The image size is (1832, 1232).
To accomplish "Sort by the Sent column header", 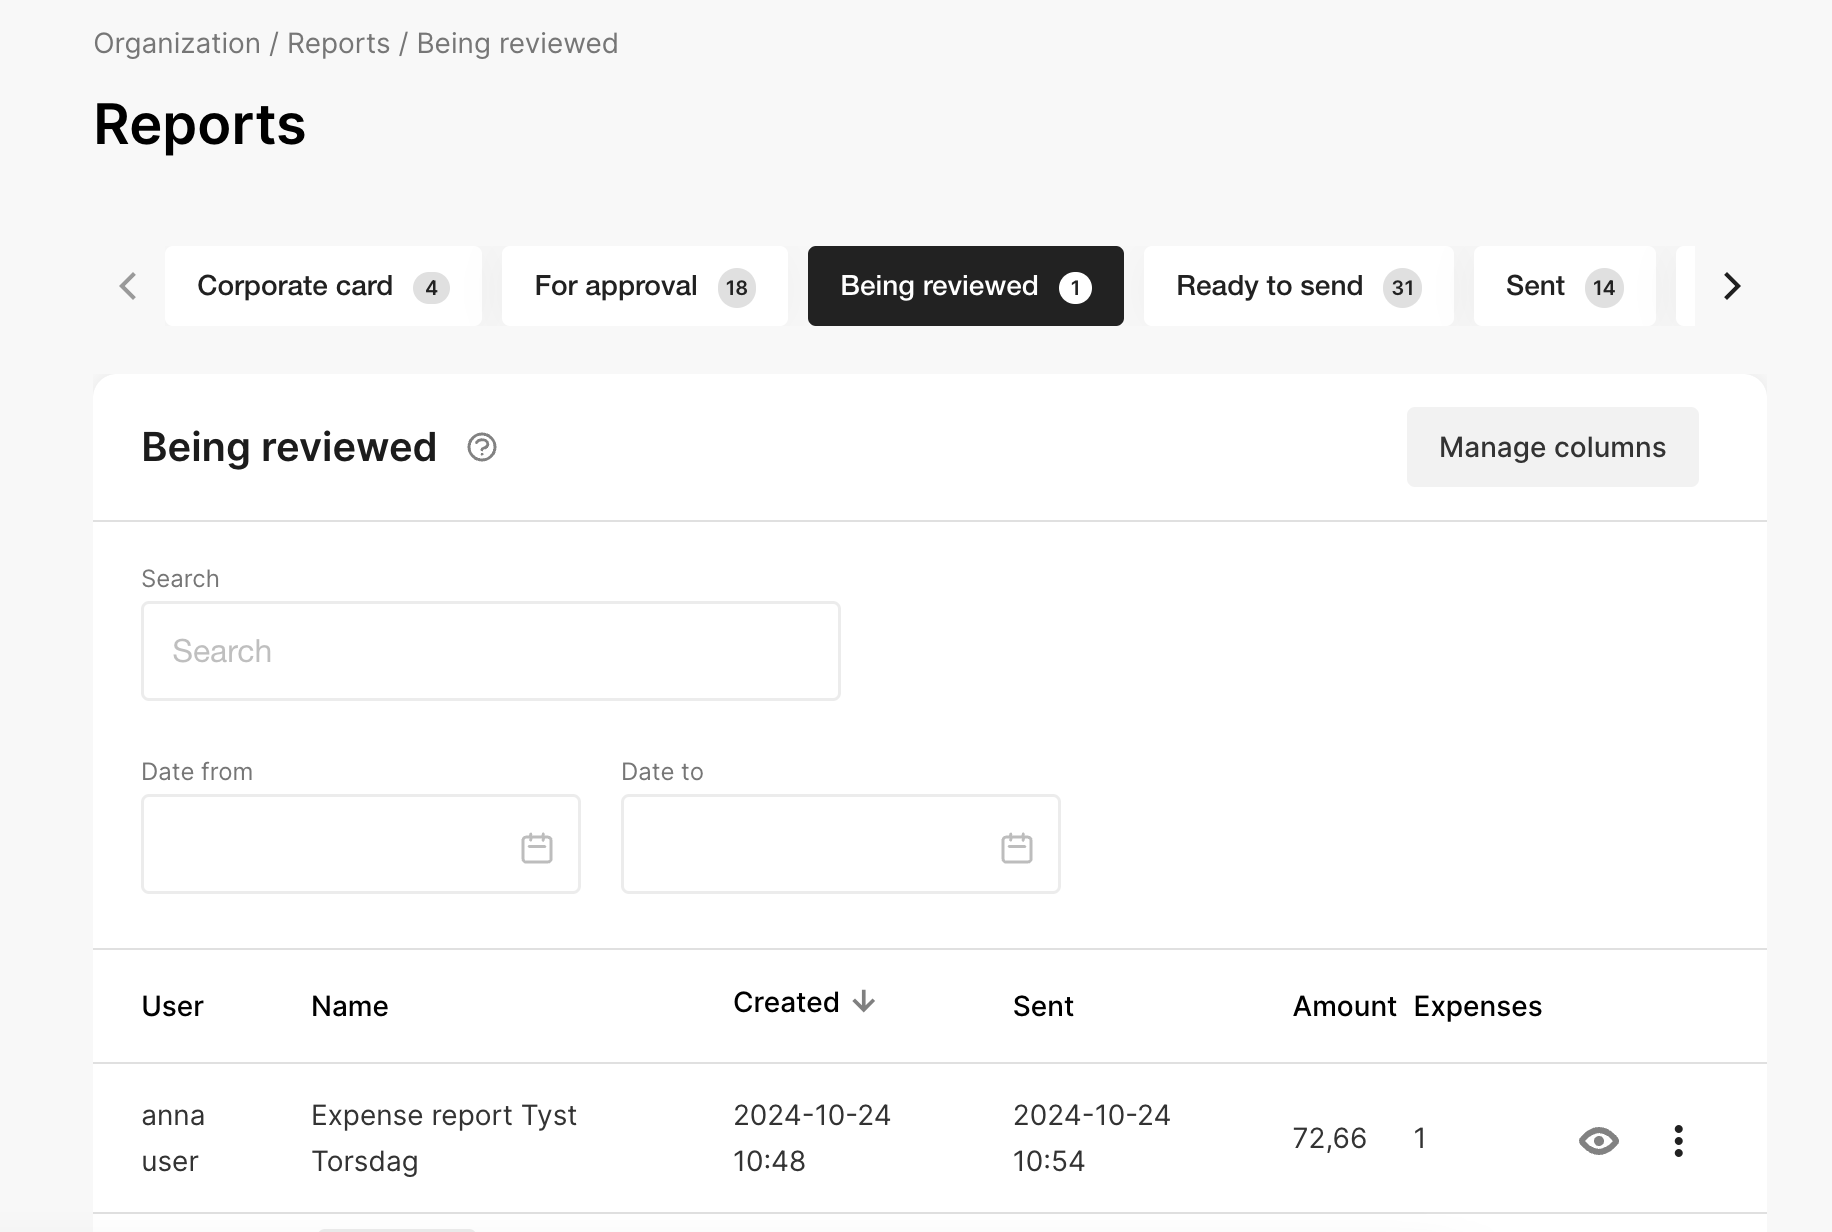I will click(x=1043, y=1006).
